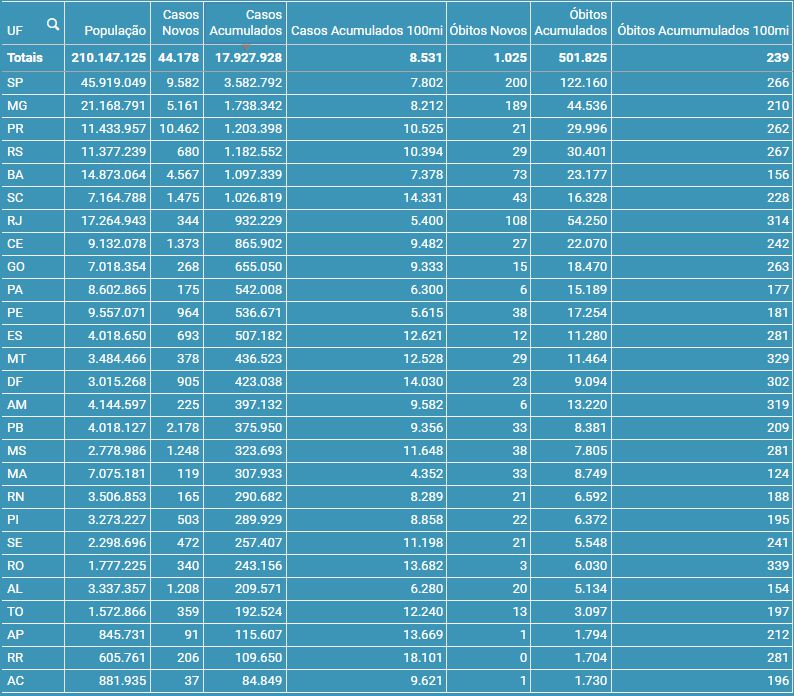Select the SP state row

[15, 82]
